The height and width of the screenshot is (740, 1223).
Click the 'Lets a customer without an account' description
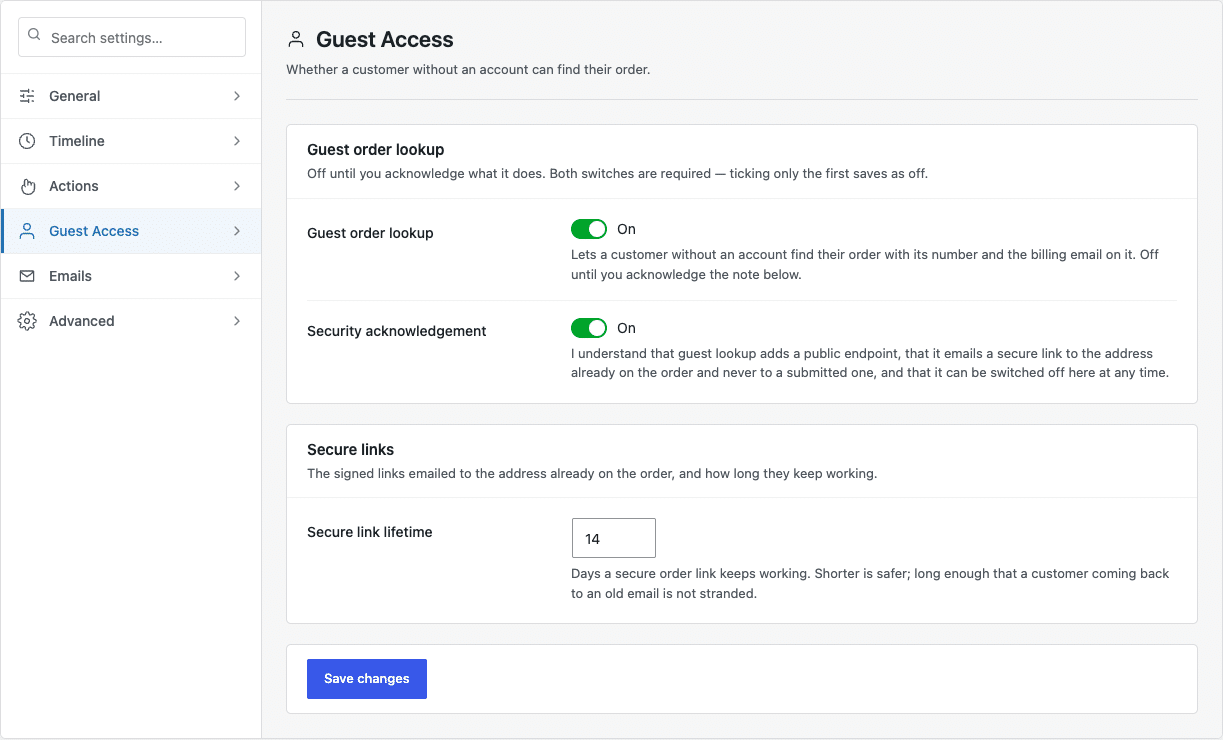pyautogui.click(x=865, y=264)
